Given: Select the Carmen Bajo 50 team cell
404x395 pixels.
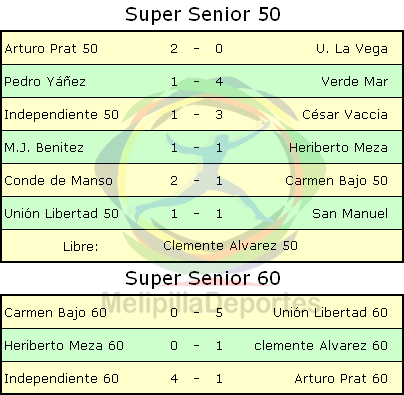Looking at the screenshot, I should coord(336,181).
